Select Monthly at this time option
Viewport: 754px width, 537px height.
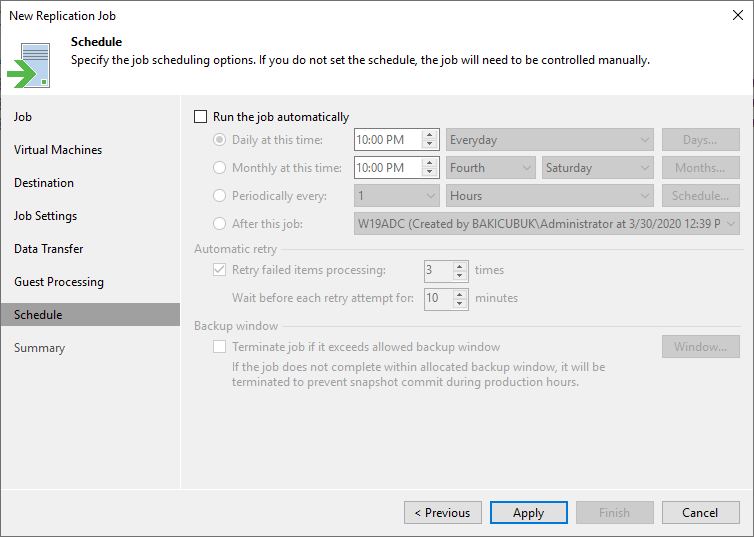click(219, 168)
